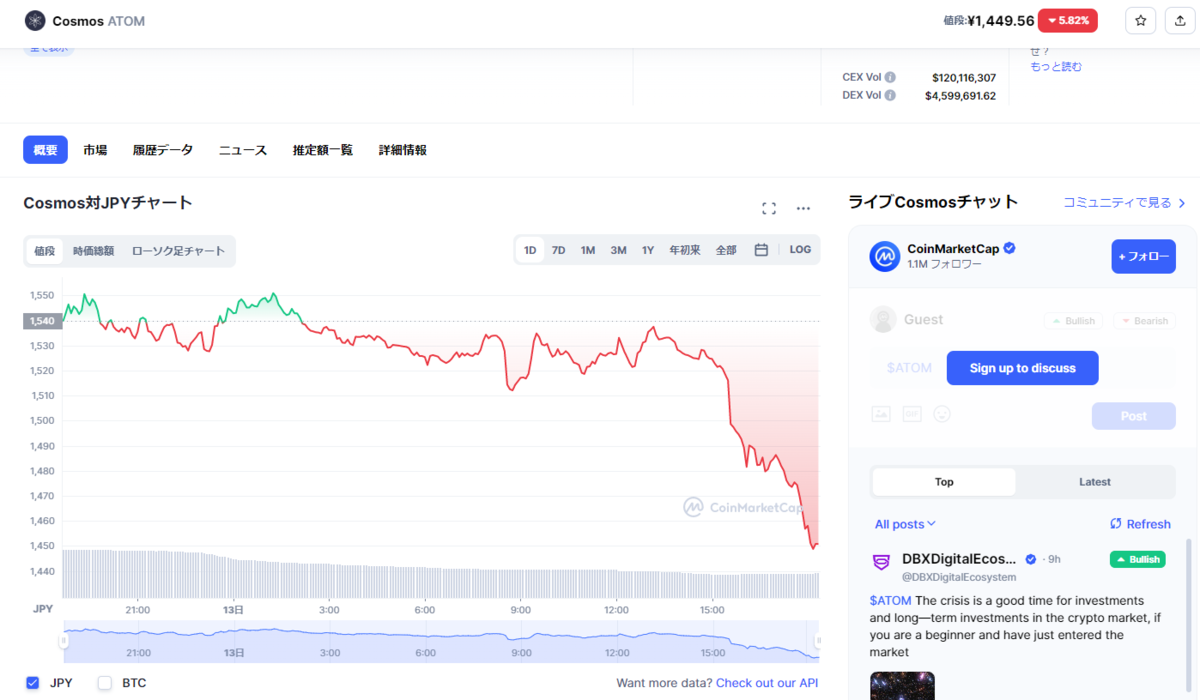Screen dimensions: 1200x700
Task: Open the ニュース tab
Action: 243,150
